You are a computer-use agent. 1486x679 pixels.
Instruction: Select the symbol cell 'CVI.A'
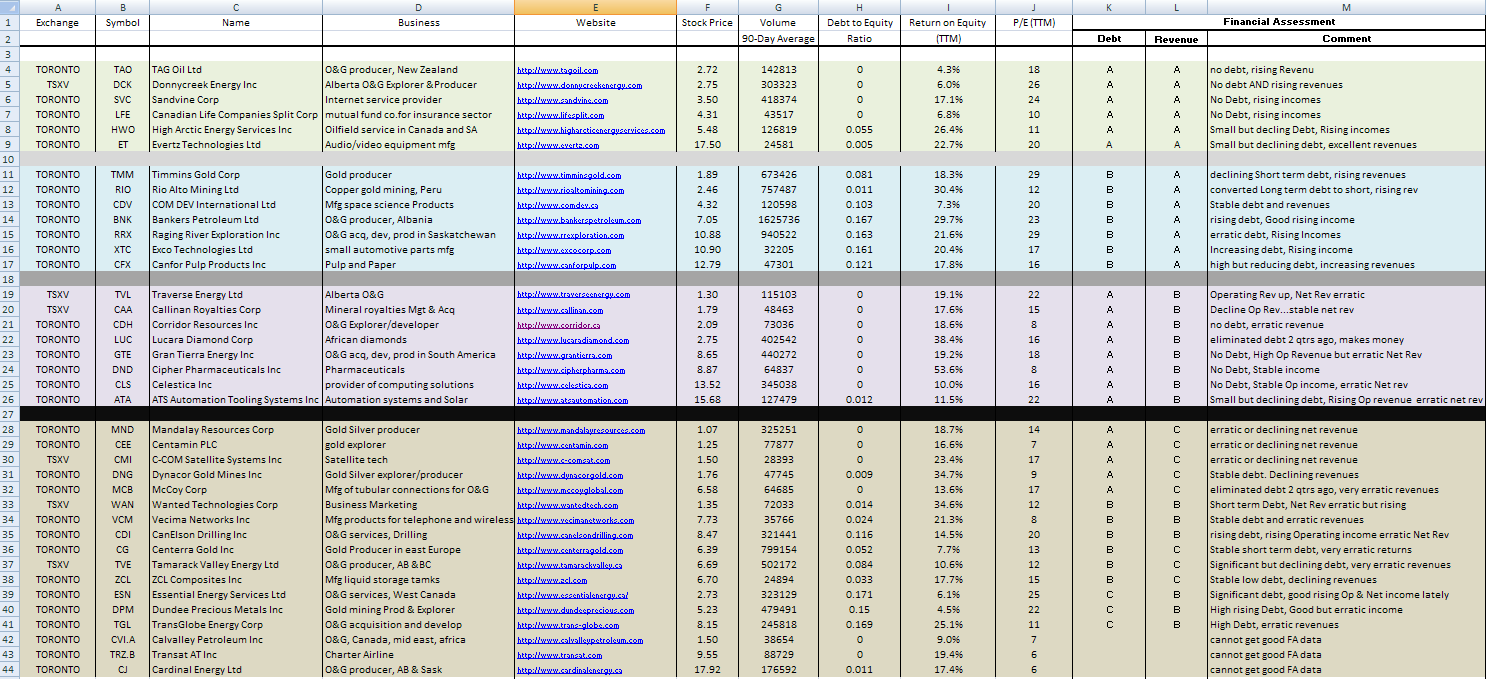[122, 640]
